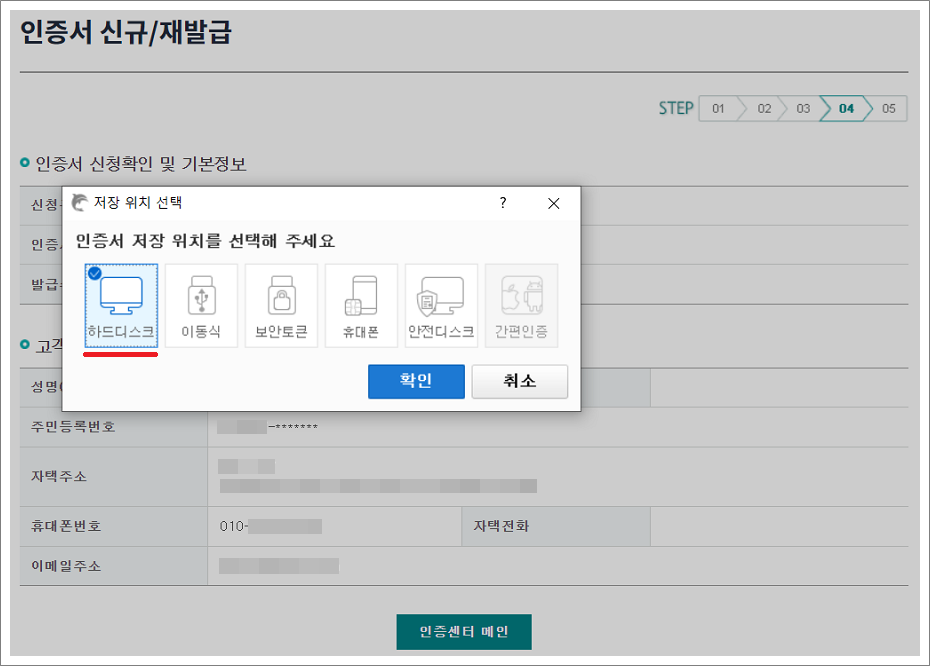The image size is (930, 666).
Task: Click the highlighted STEP 04 chevron
Action: point(845,108)
